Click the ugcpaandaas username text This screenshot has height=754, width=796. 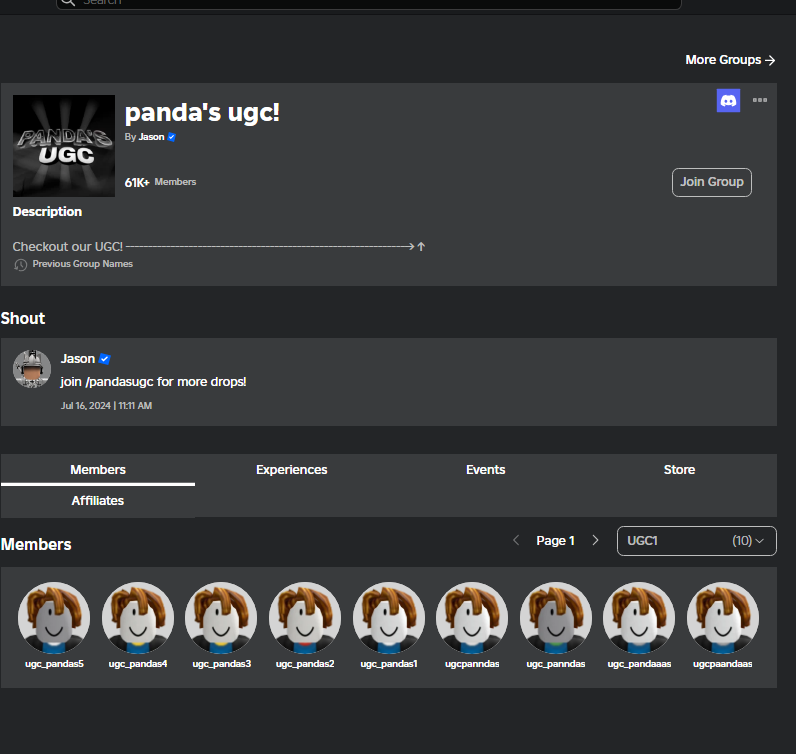723,664
